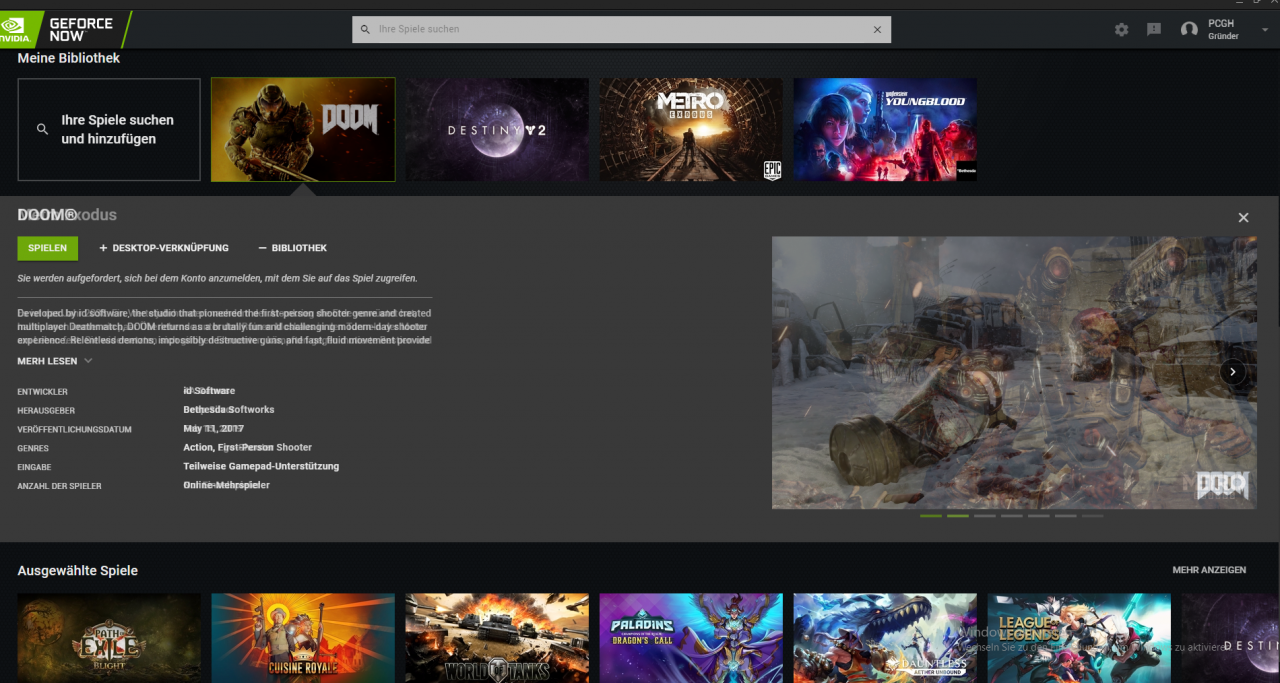1280x683 pixels.
Task: Click the id Software developer text
Action: (x=209, y=391)
